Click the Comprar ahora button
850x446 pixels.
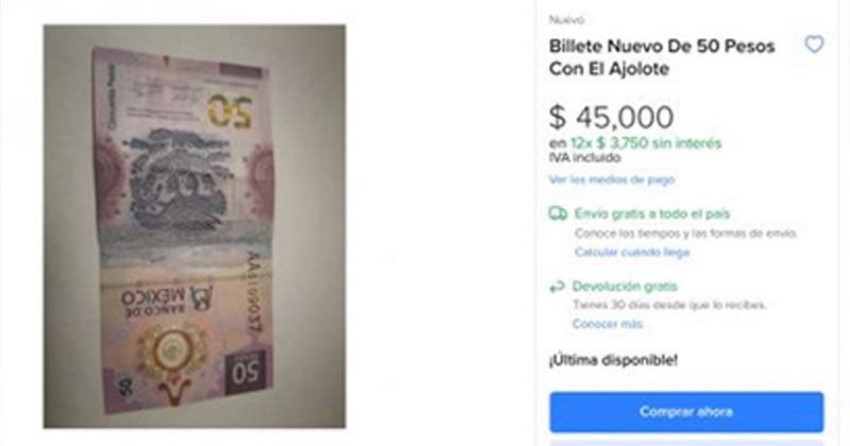click(686, 412)
